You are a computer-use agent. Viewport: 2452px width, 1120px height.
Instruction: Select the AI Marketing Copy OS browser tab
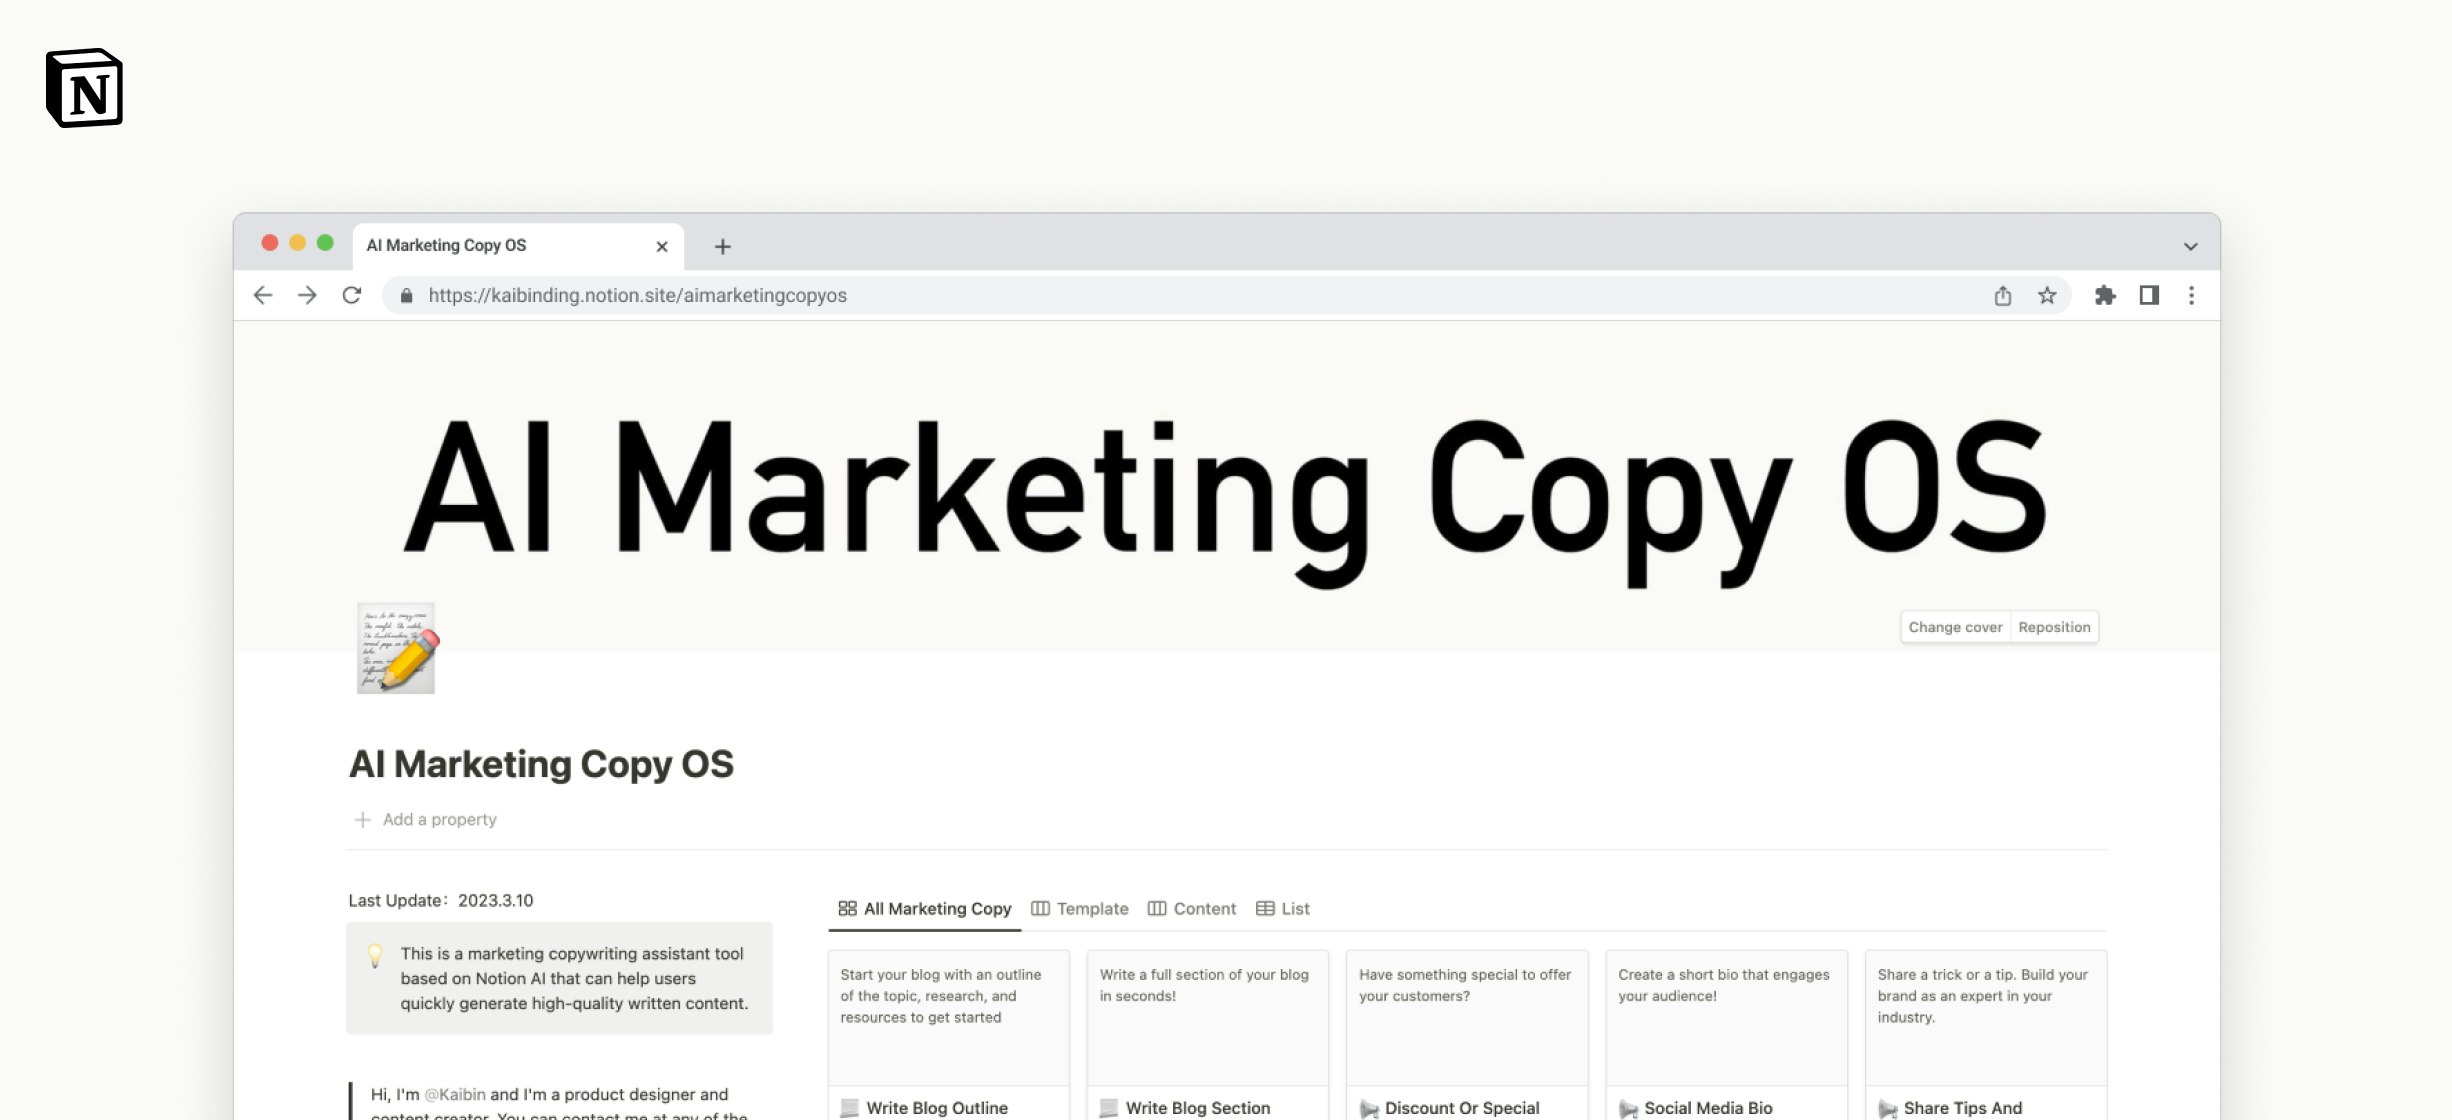tap(518, 246)
